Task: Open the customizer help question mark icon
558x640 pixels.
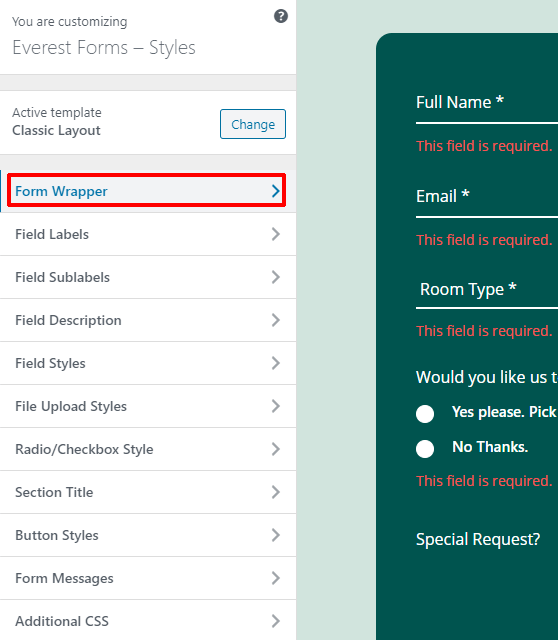Action: (x=281, y=16)
